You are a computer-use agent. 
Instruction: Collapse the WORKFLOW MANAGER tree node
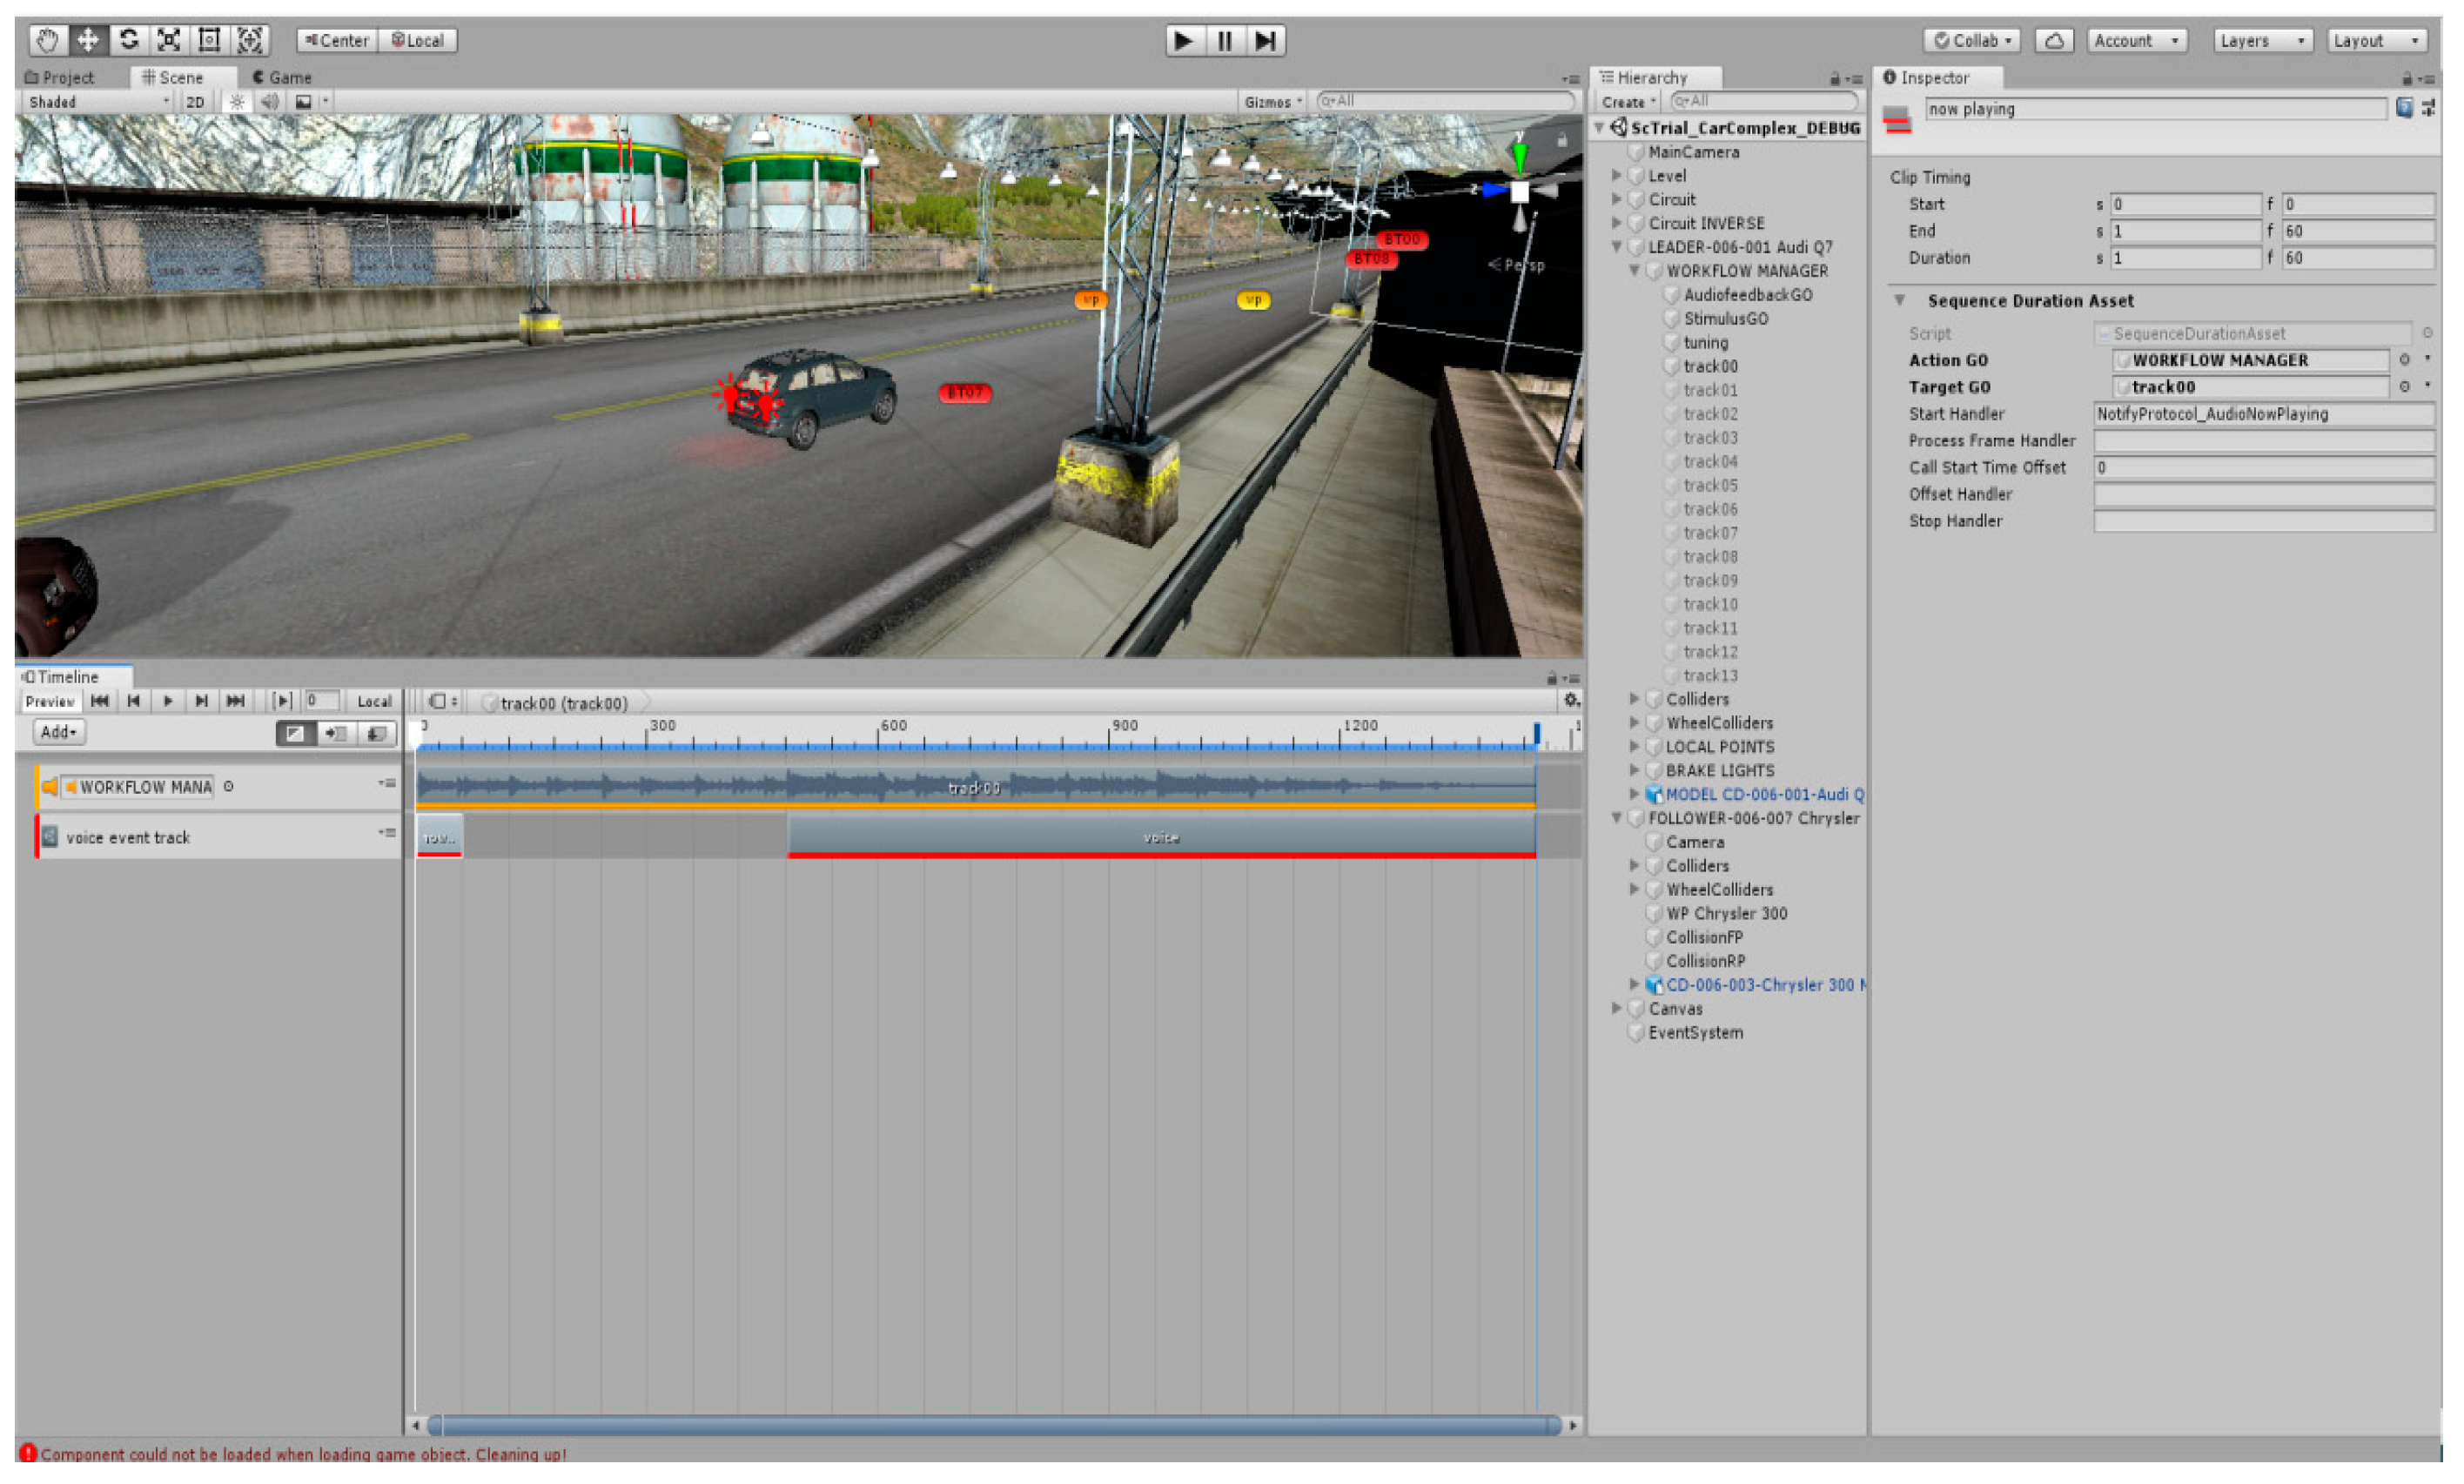click(x=1634, y=271)
